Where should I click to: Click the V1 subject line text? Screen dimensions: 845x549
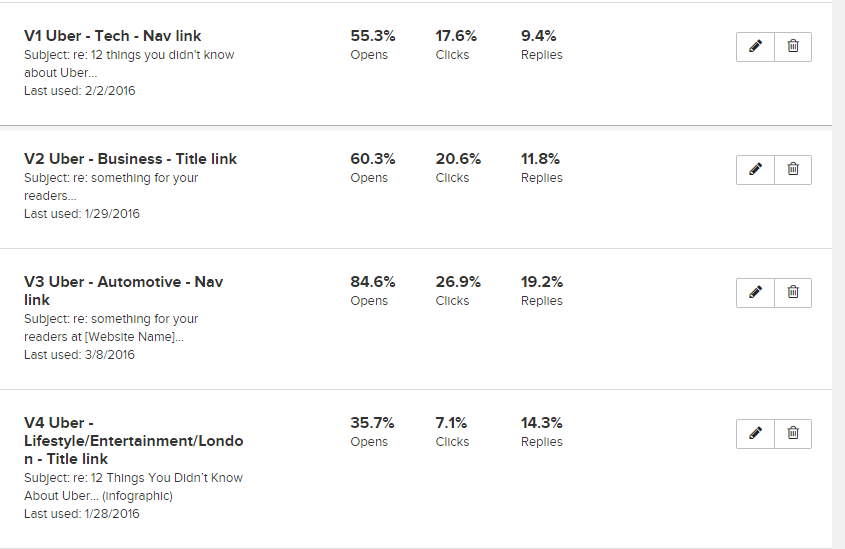(x=129, y=64)
